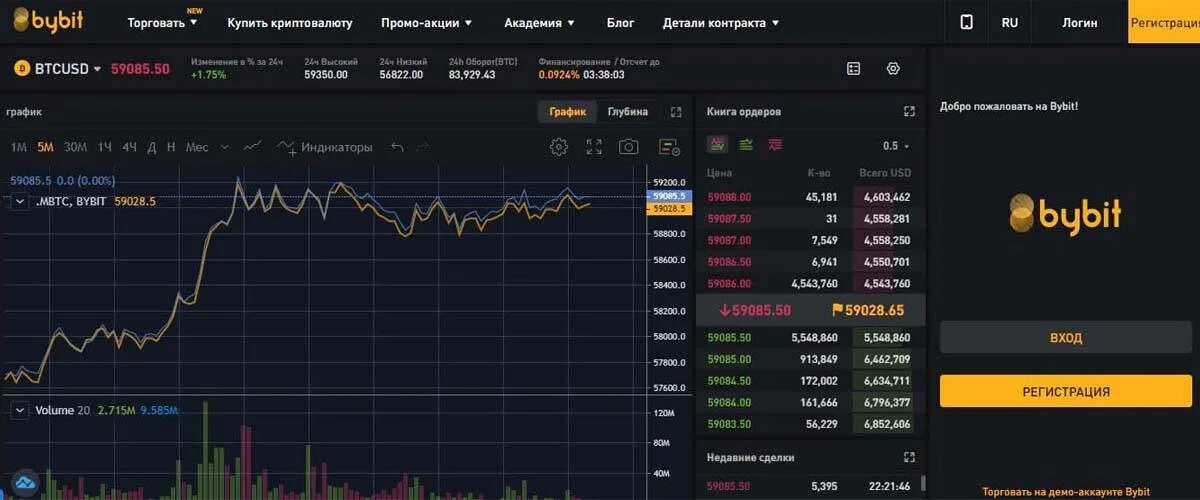Image resolution: width=1200 pixels, height=500 pixels.
Task: Select the Мес monthly timeframe
Action: (x=197, y=147)
